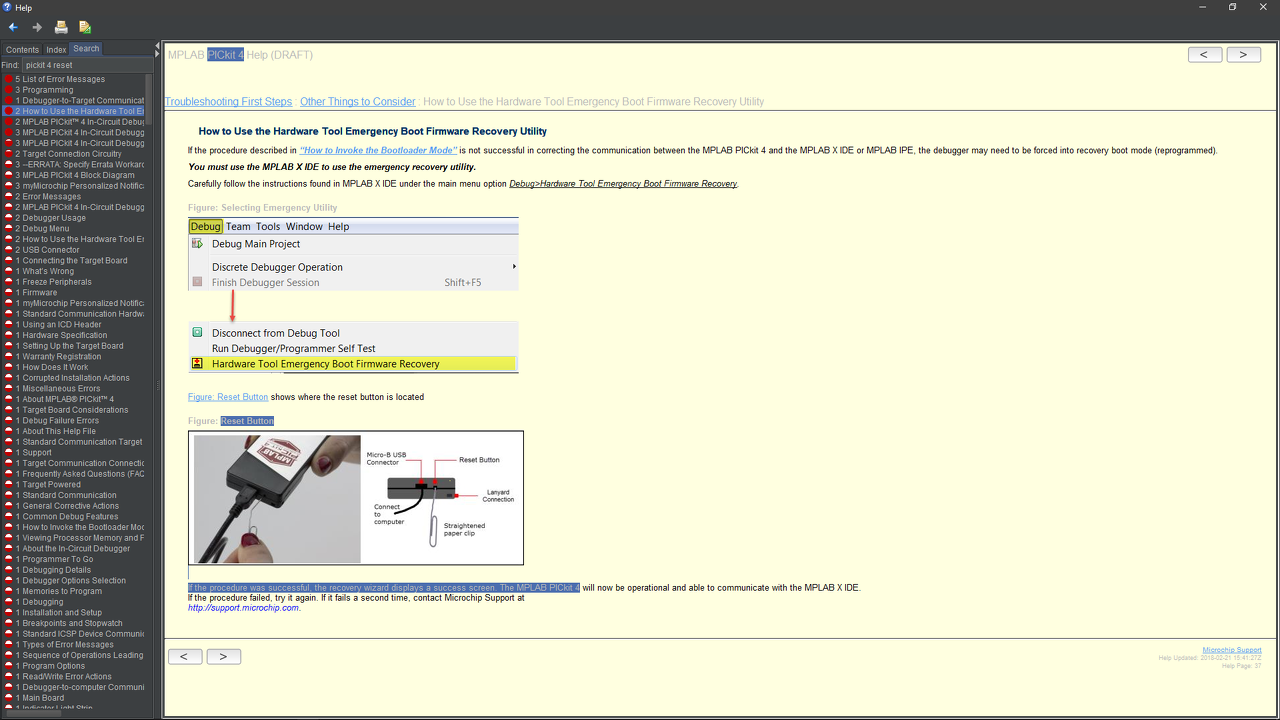This screenshot has width=1280, height=720.
Task: Click the icon next to Target Powered
Action: coord(8,485)
